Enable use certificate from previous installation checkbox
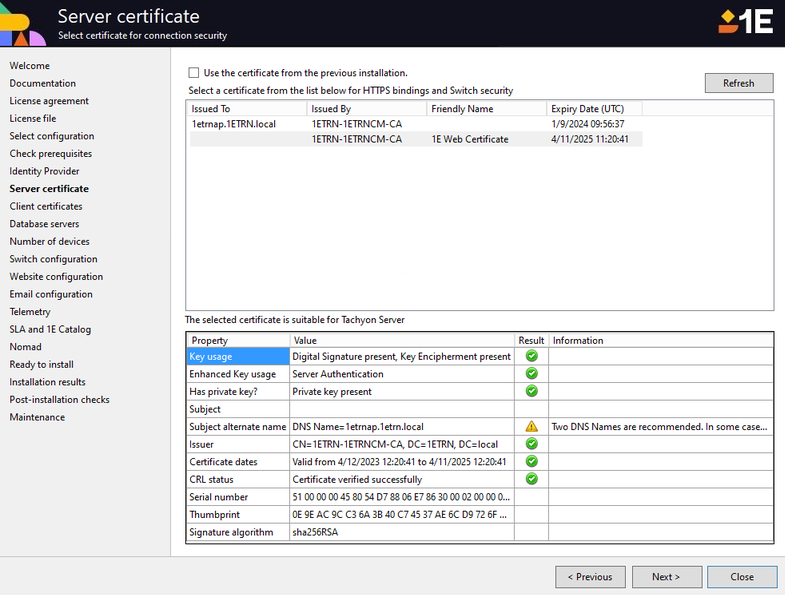Screen dimensions: 785x595 click(194, 73)
